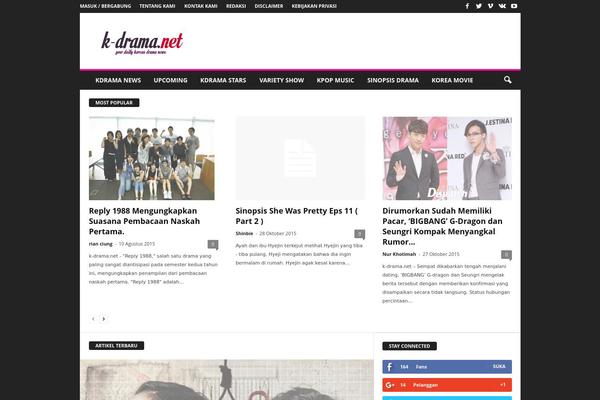
Task: Select the KDrama News menu item
Action: pyautogui.click(x=118, y=80)
